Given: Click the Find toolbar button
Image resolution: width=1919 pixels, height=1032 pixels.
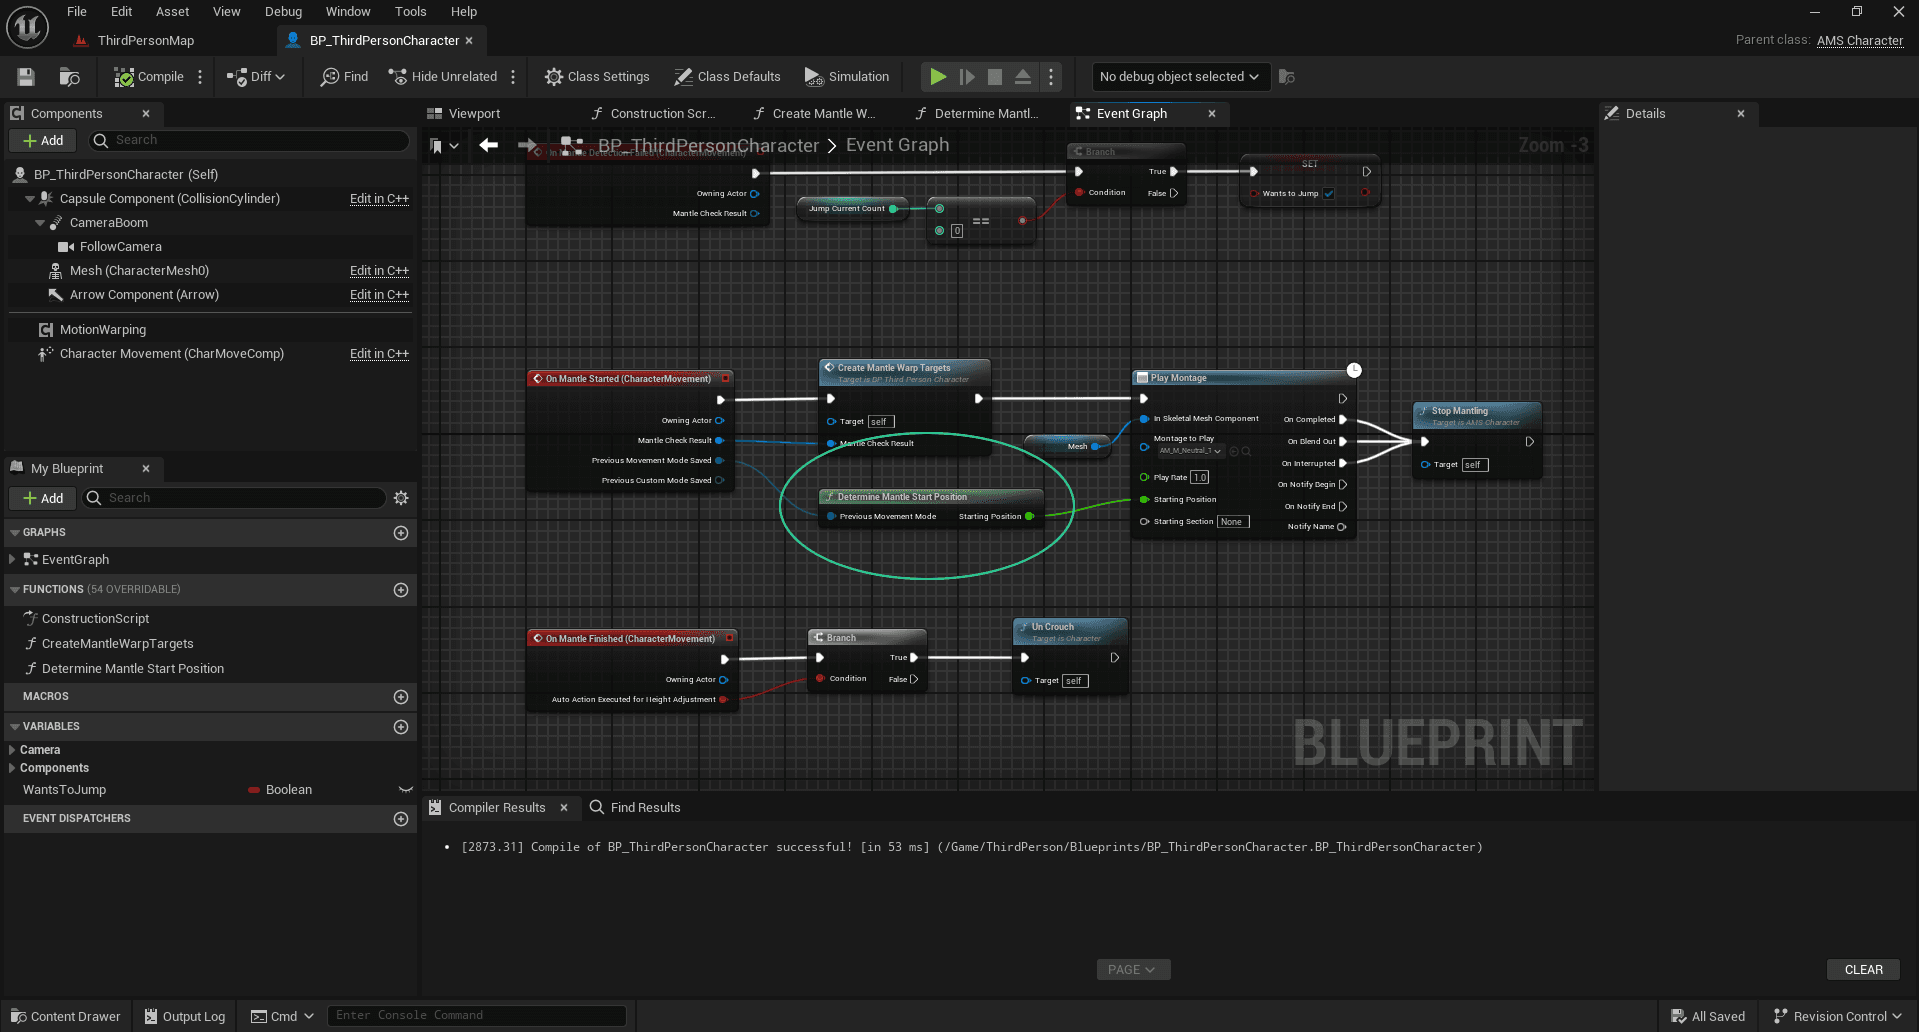Looking at the screenshot, I should pyautogui.click(x=344, y=77).
